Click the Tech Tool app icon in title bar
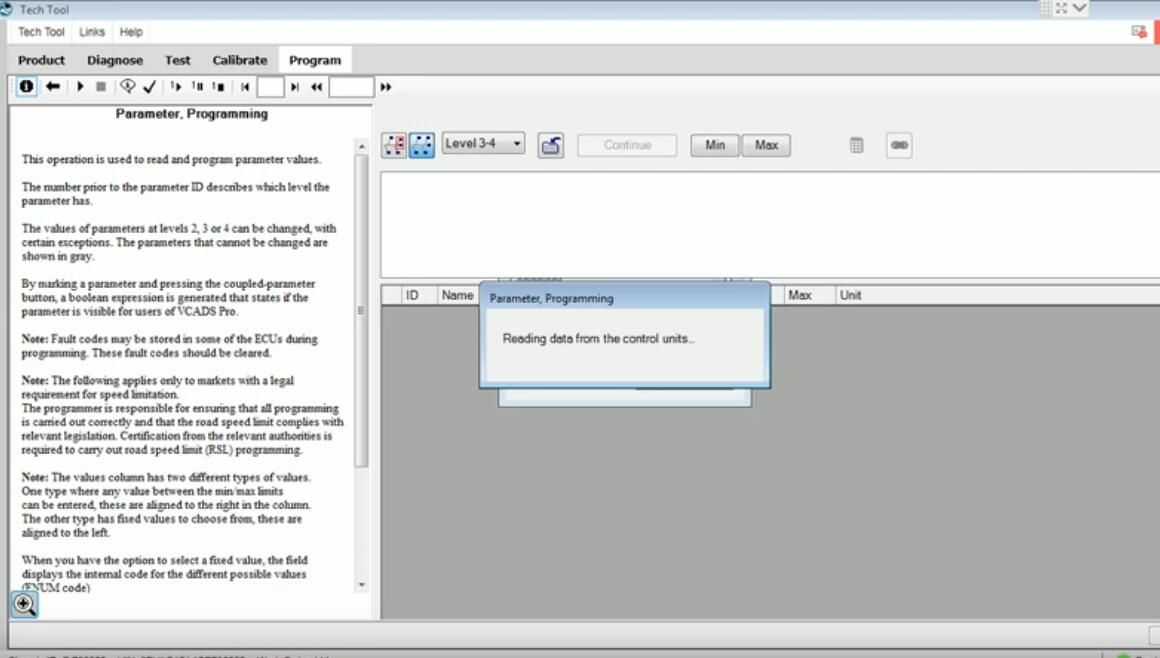 (x=7, y=9)
